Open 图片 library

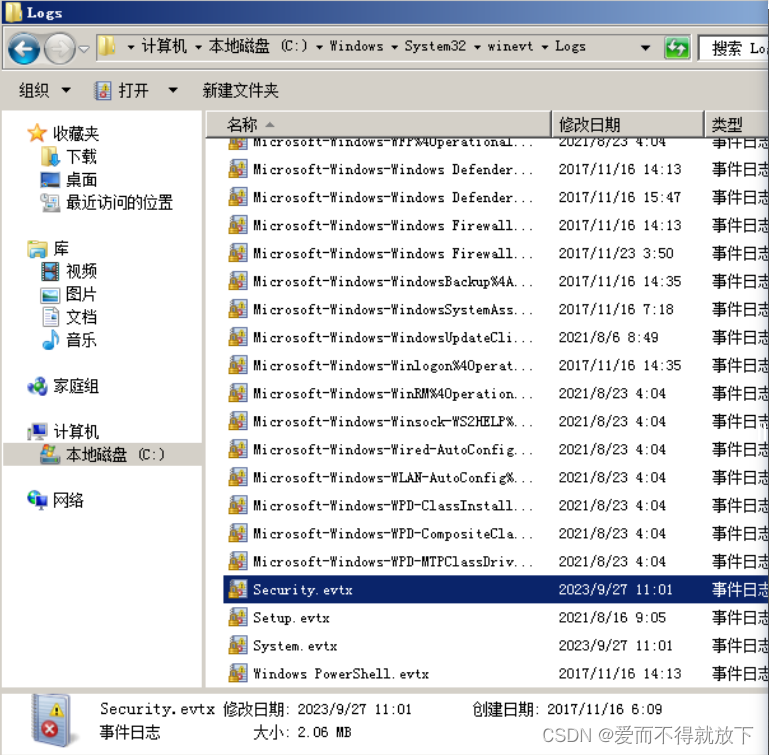[x=69, y=294]
